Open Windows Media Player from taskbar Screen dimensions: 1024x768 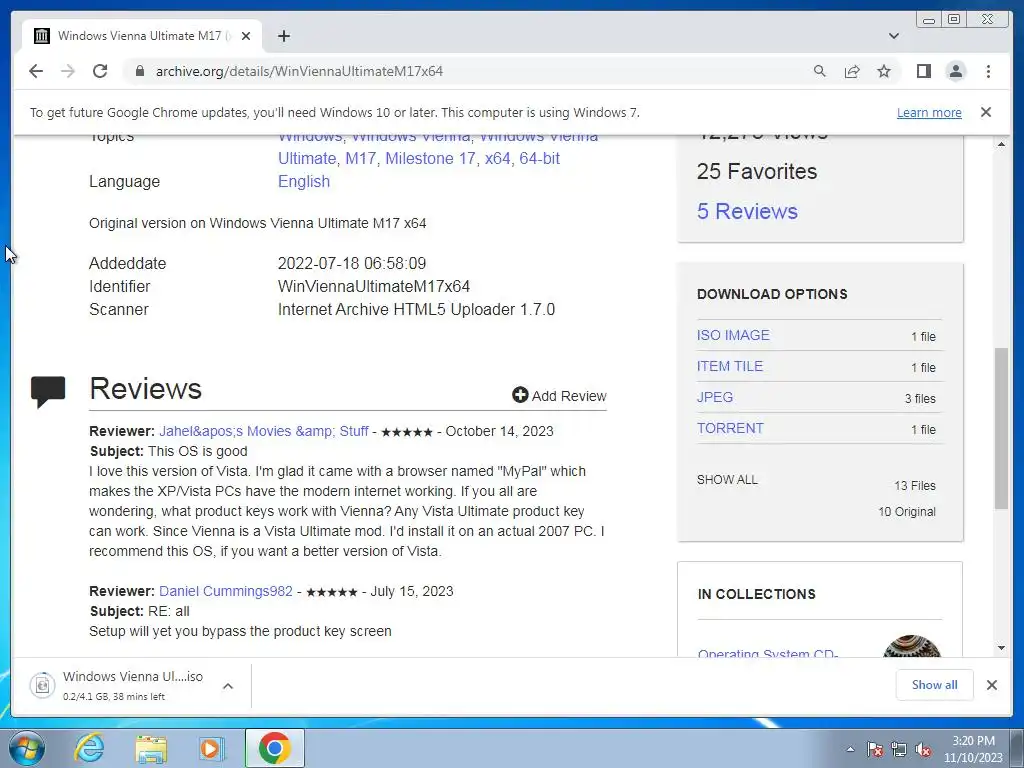212,748
